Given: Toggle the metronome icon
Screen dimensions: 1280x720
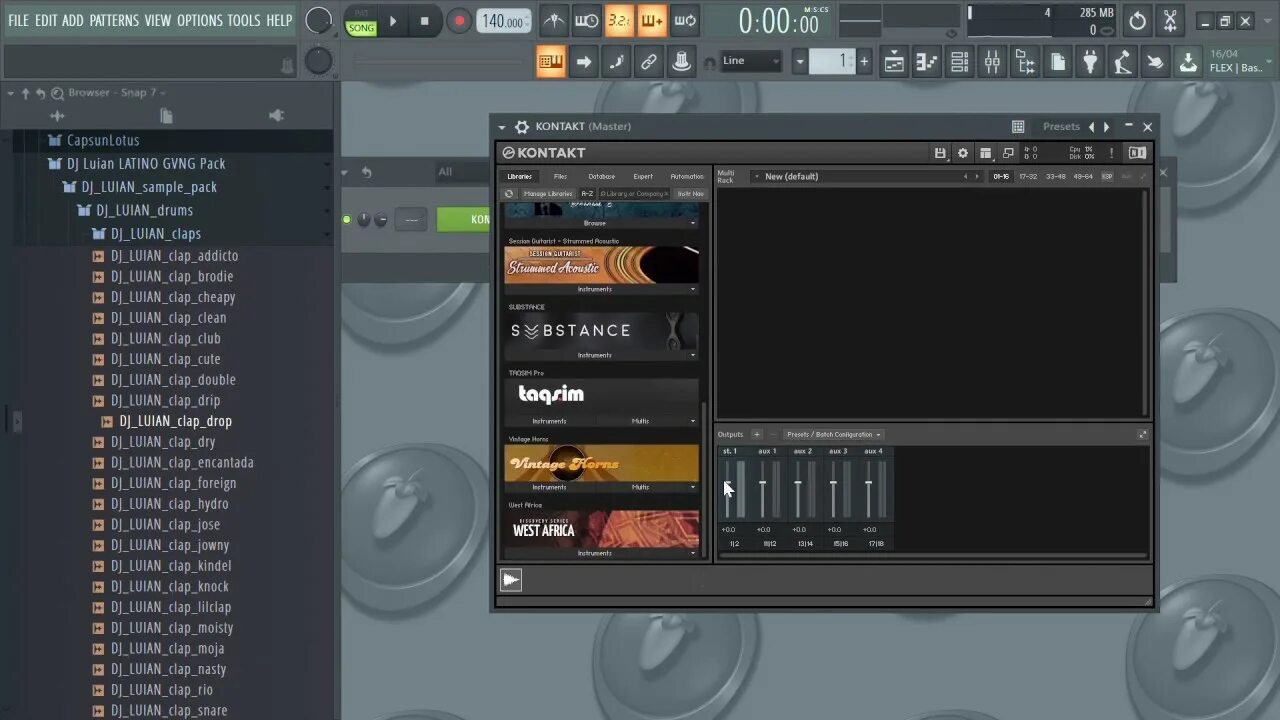Looking at the screenshot, I should [x=553, y=20].
